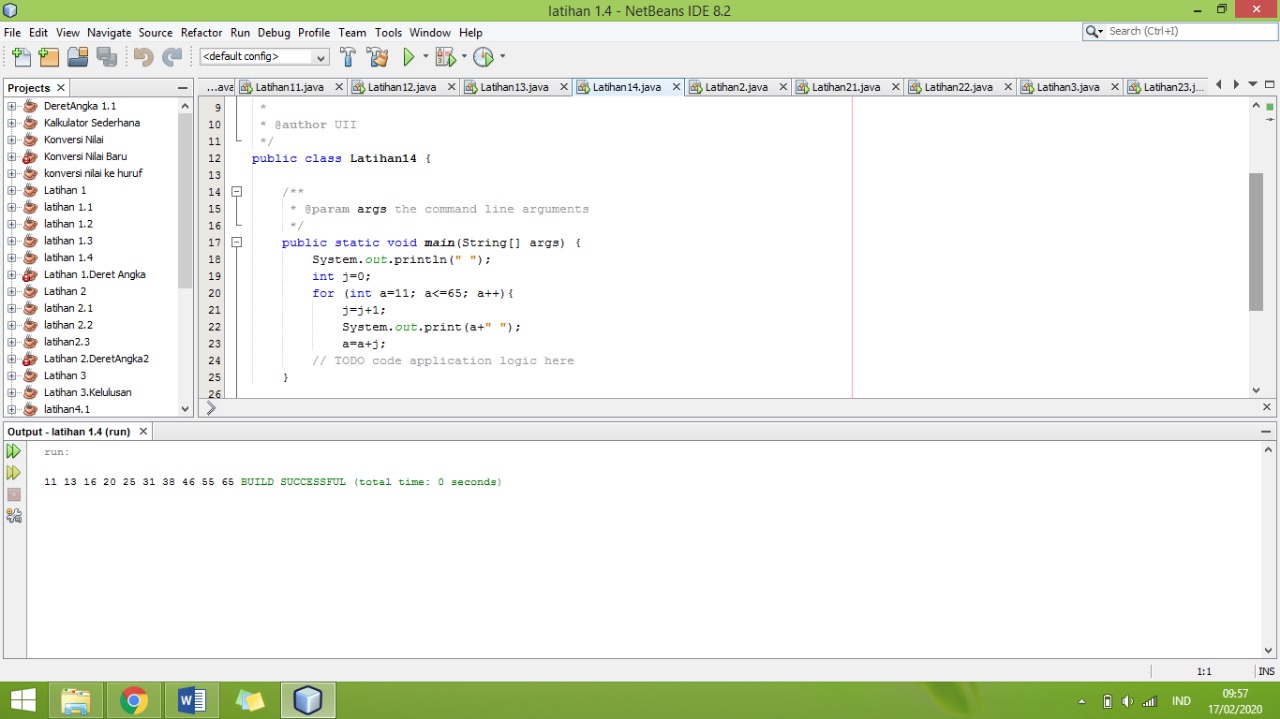
Task: Open Profile Project dropdown arrow
Action: [x=502, y=57]
